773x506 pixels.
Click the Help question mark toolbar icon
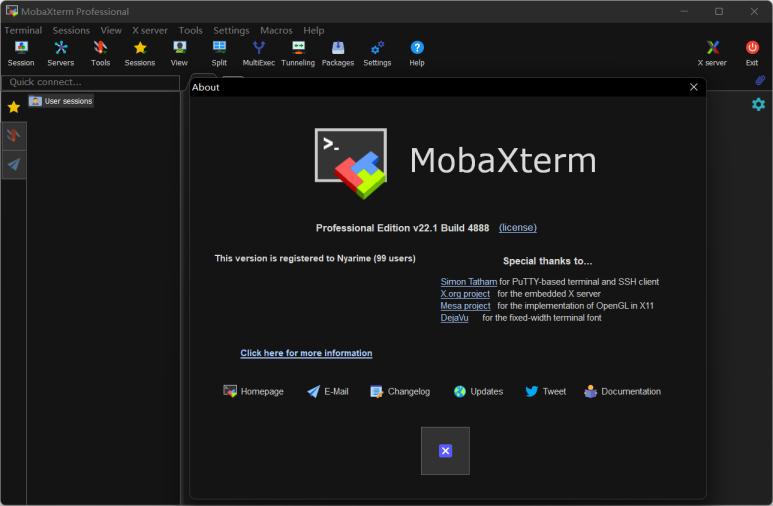(x=417, y=53)
